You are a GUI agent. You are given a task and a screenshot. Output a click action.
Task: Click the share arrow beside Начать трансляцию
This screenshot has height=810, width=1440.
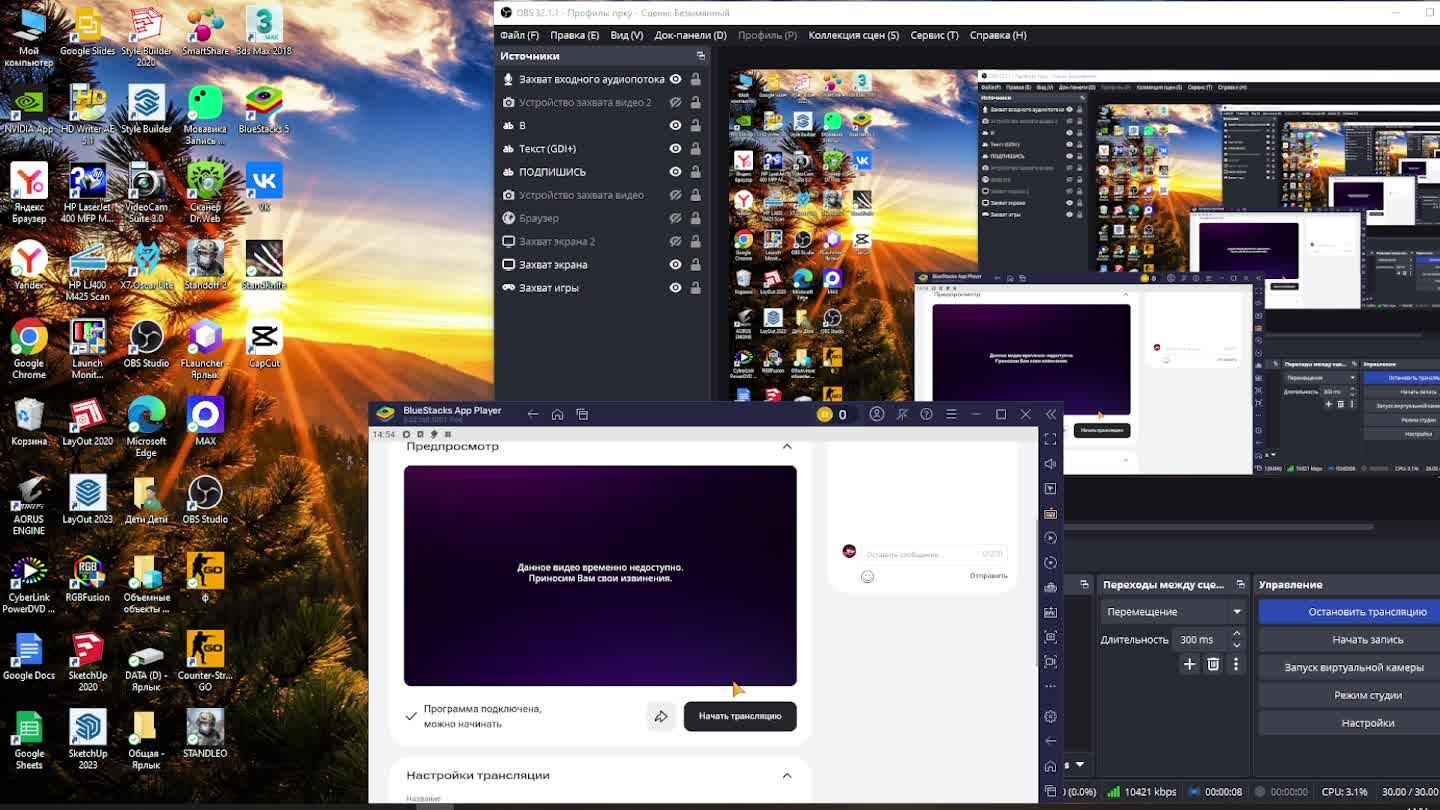click(661, 716)
